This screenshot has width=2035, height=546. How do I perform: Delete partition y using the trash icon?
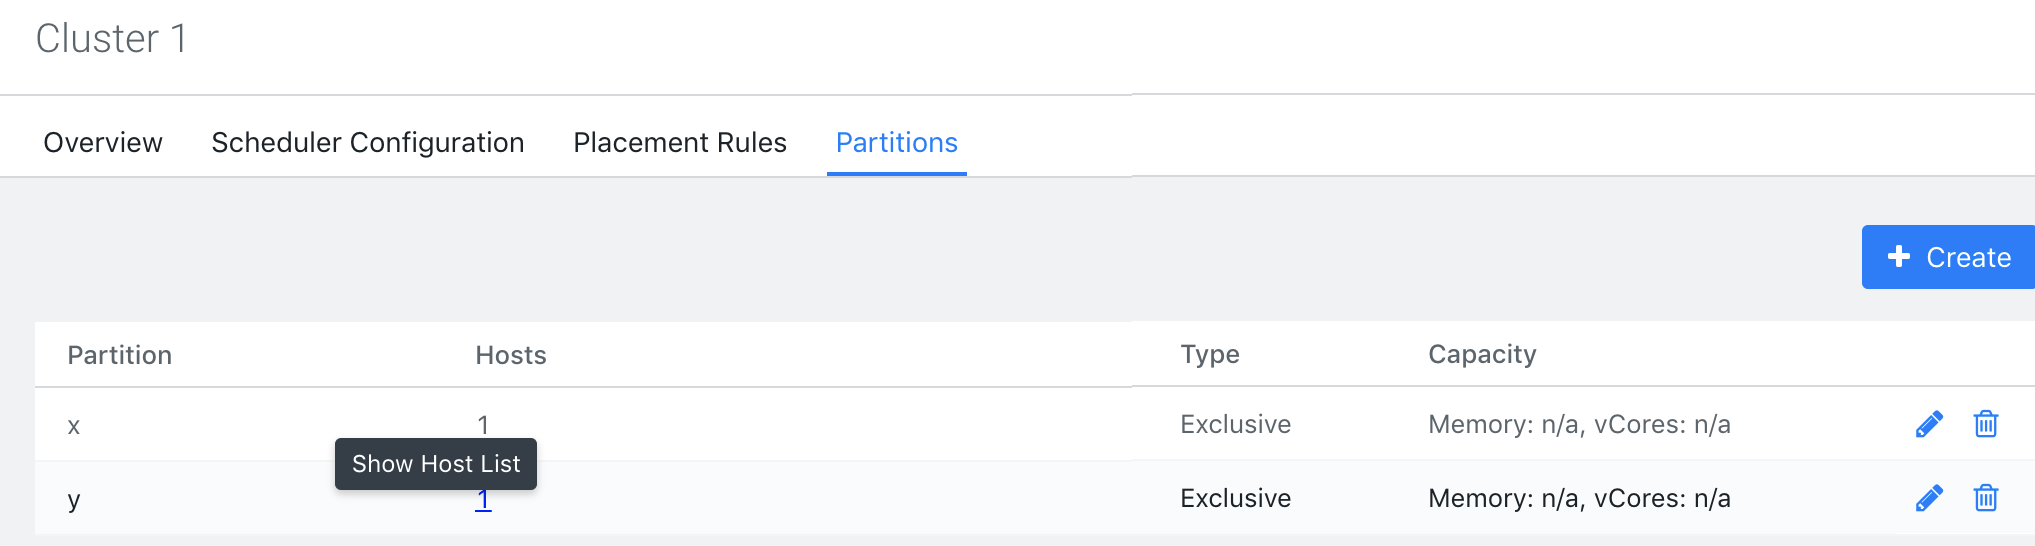click(1985, 498)
